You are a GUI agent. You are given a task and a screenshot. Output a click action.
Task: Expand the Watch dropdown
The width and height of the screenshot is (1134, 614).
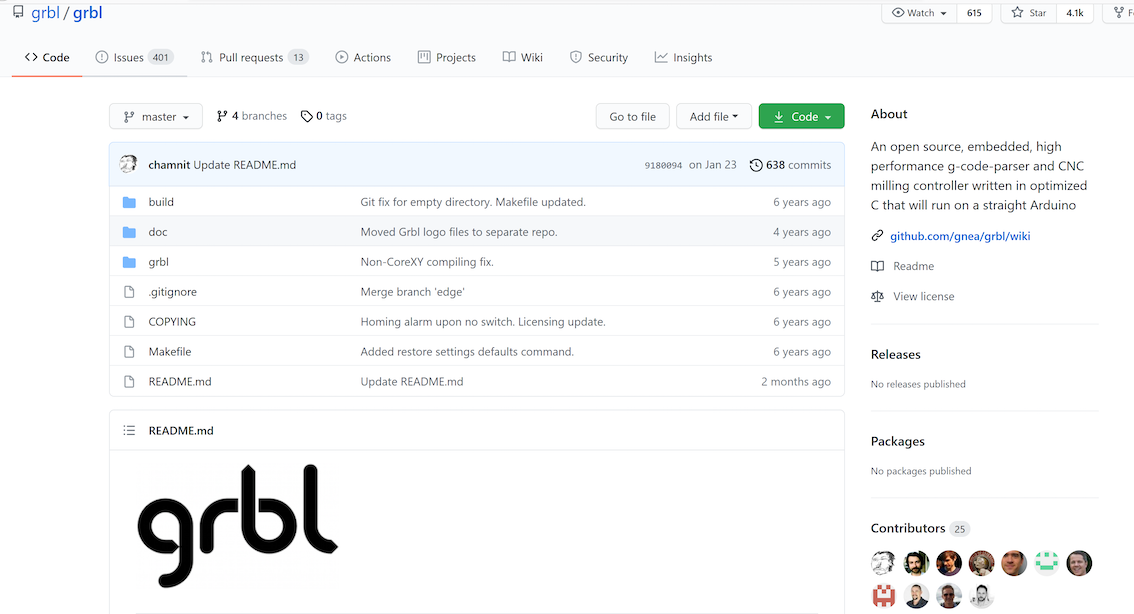(x=919, y=13)
